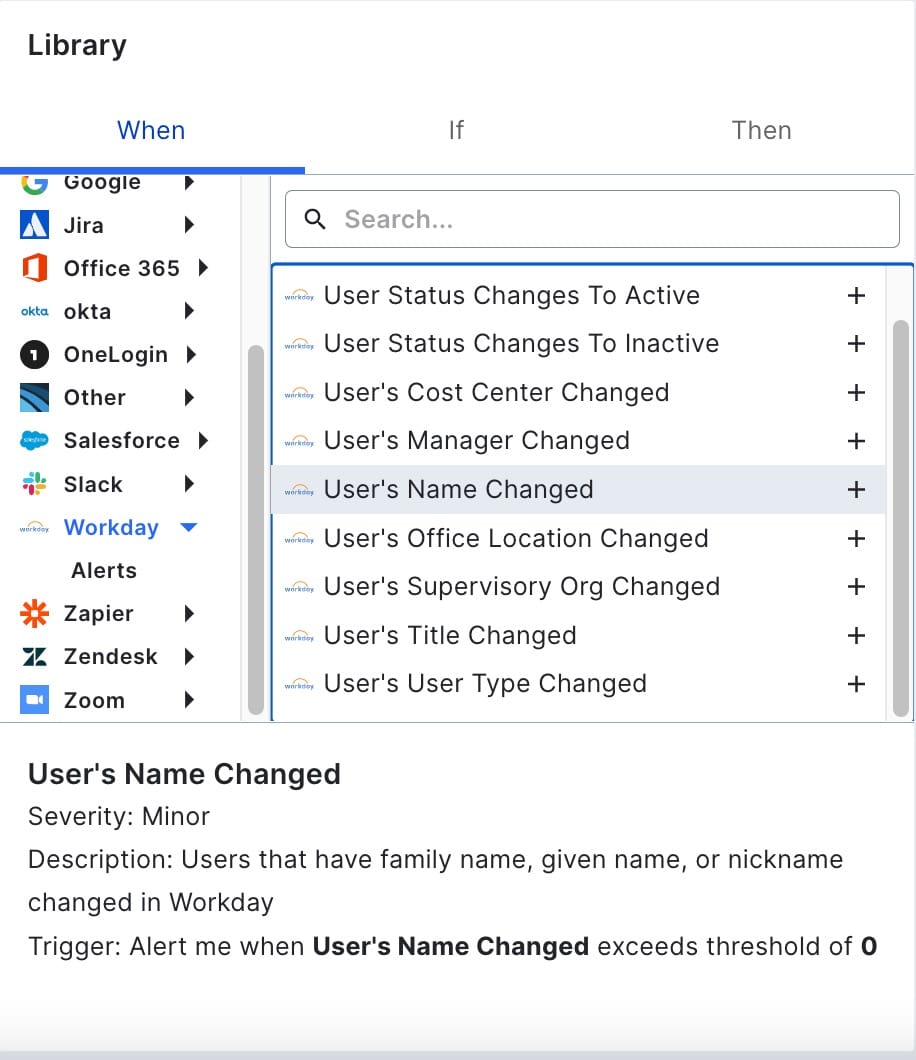Screen dimensions: 916x1060
Task: Add User's Supervisory Org Changed alert
Action: [857, 586]
